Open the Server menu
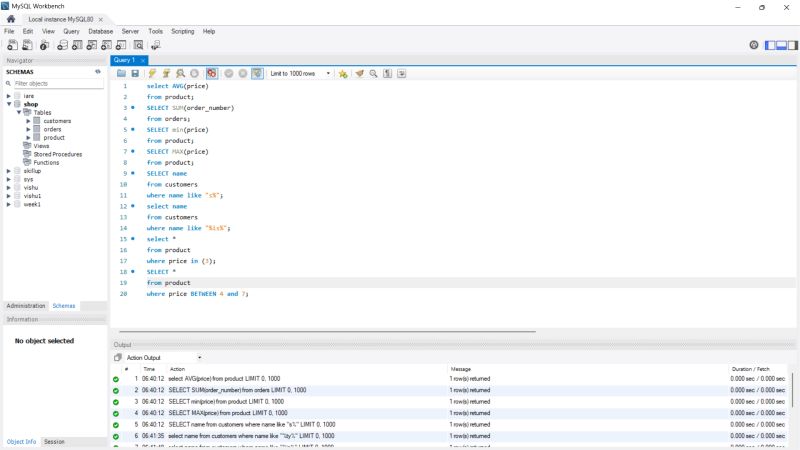Image resolution: width=800 pixels, height=450 pixels. [x=130, y=31]
